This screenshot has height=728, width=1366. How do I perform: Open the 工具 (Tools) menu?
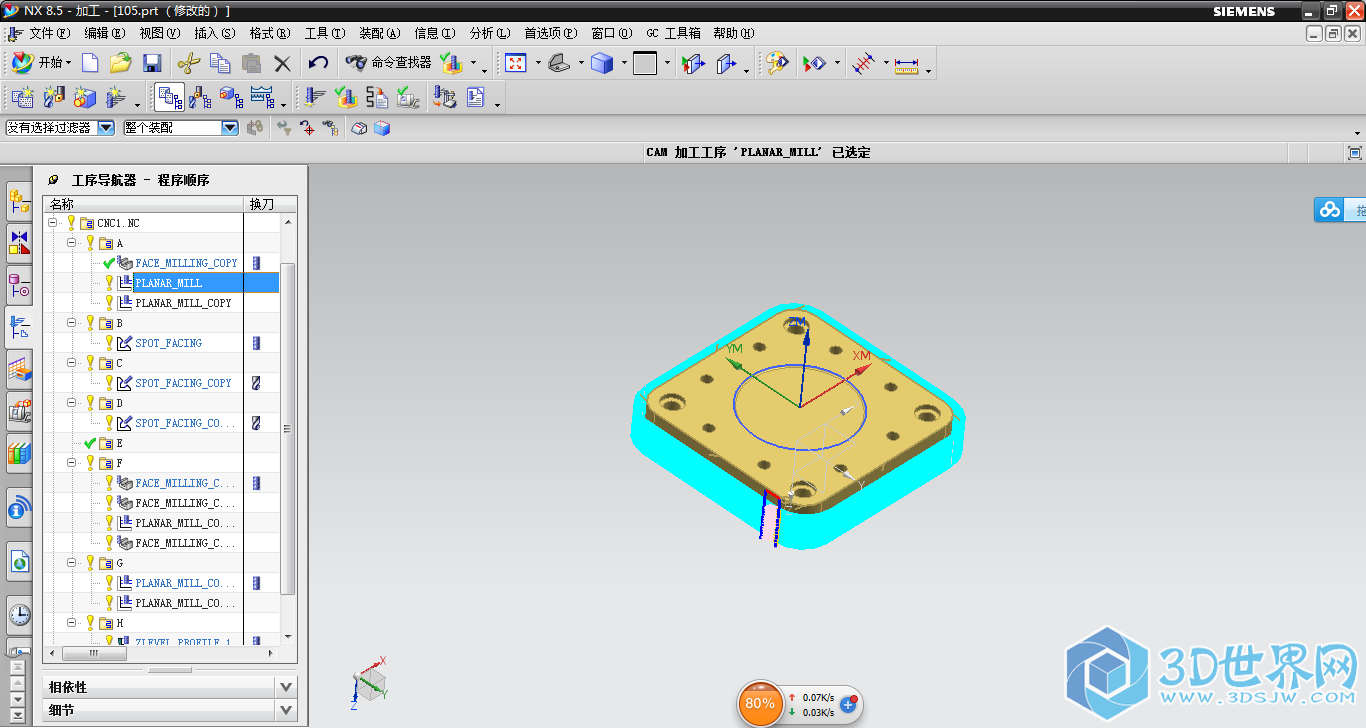click(x=325, y=33)
